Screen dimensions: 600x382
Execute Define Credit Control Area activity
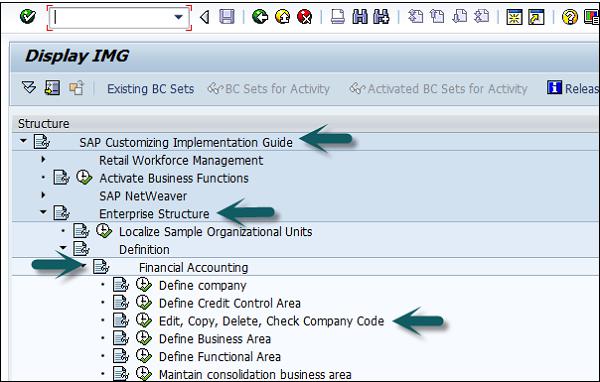pyautogui.click(x=143, y=302)
